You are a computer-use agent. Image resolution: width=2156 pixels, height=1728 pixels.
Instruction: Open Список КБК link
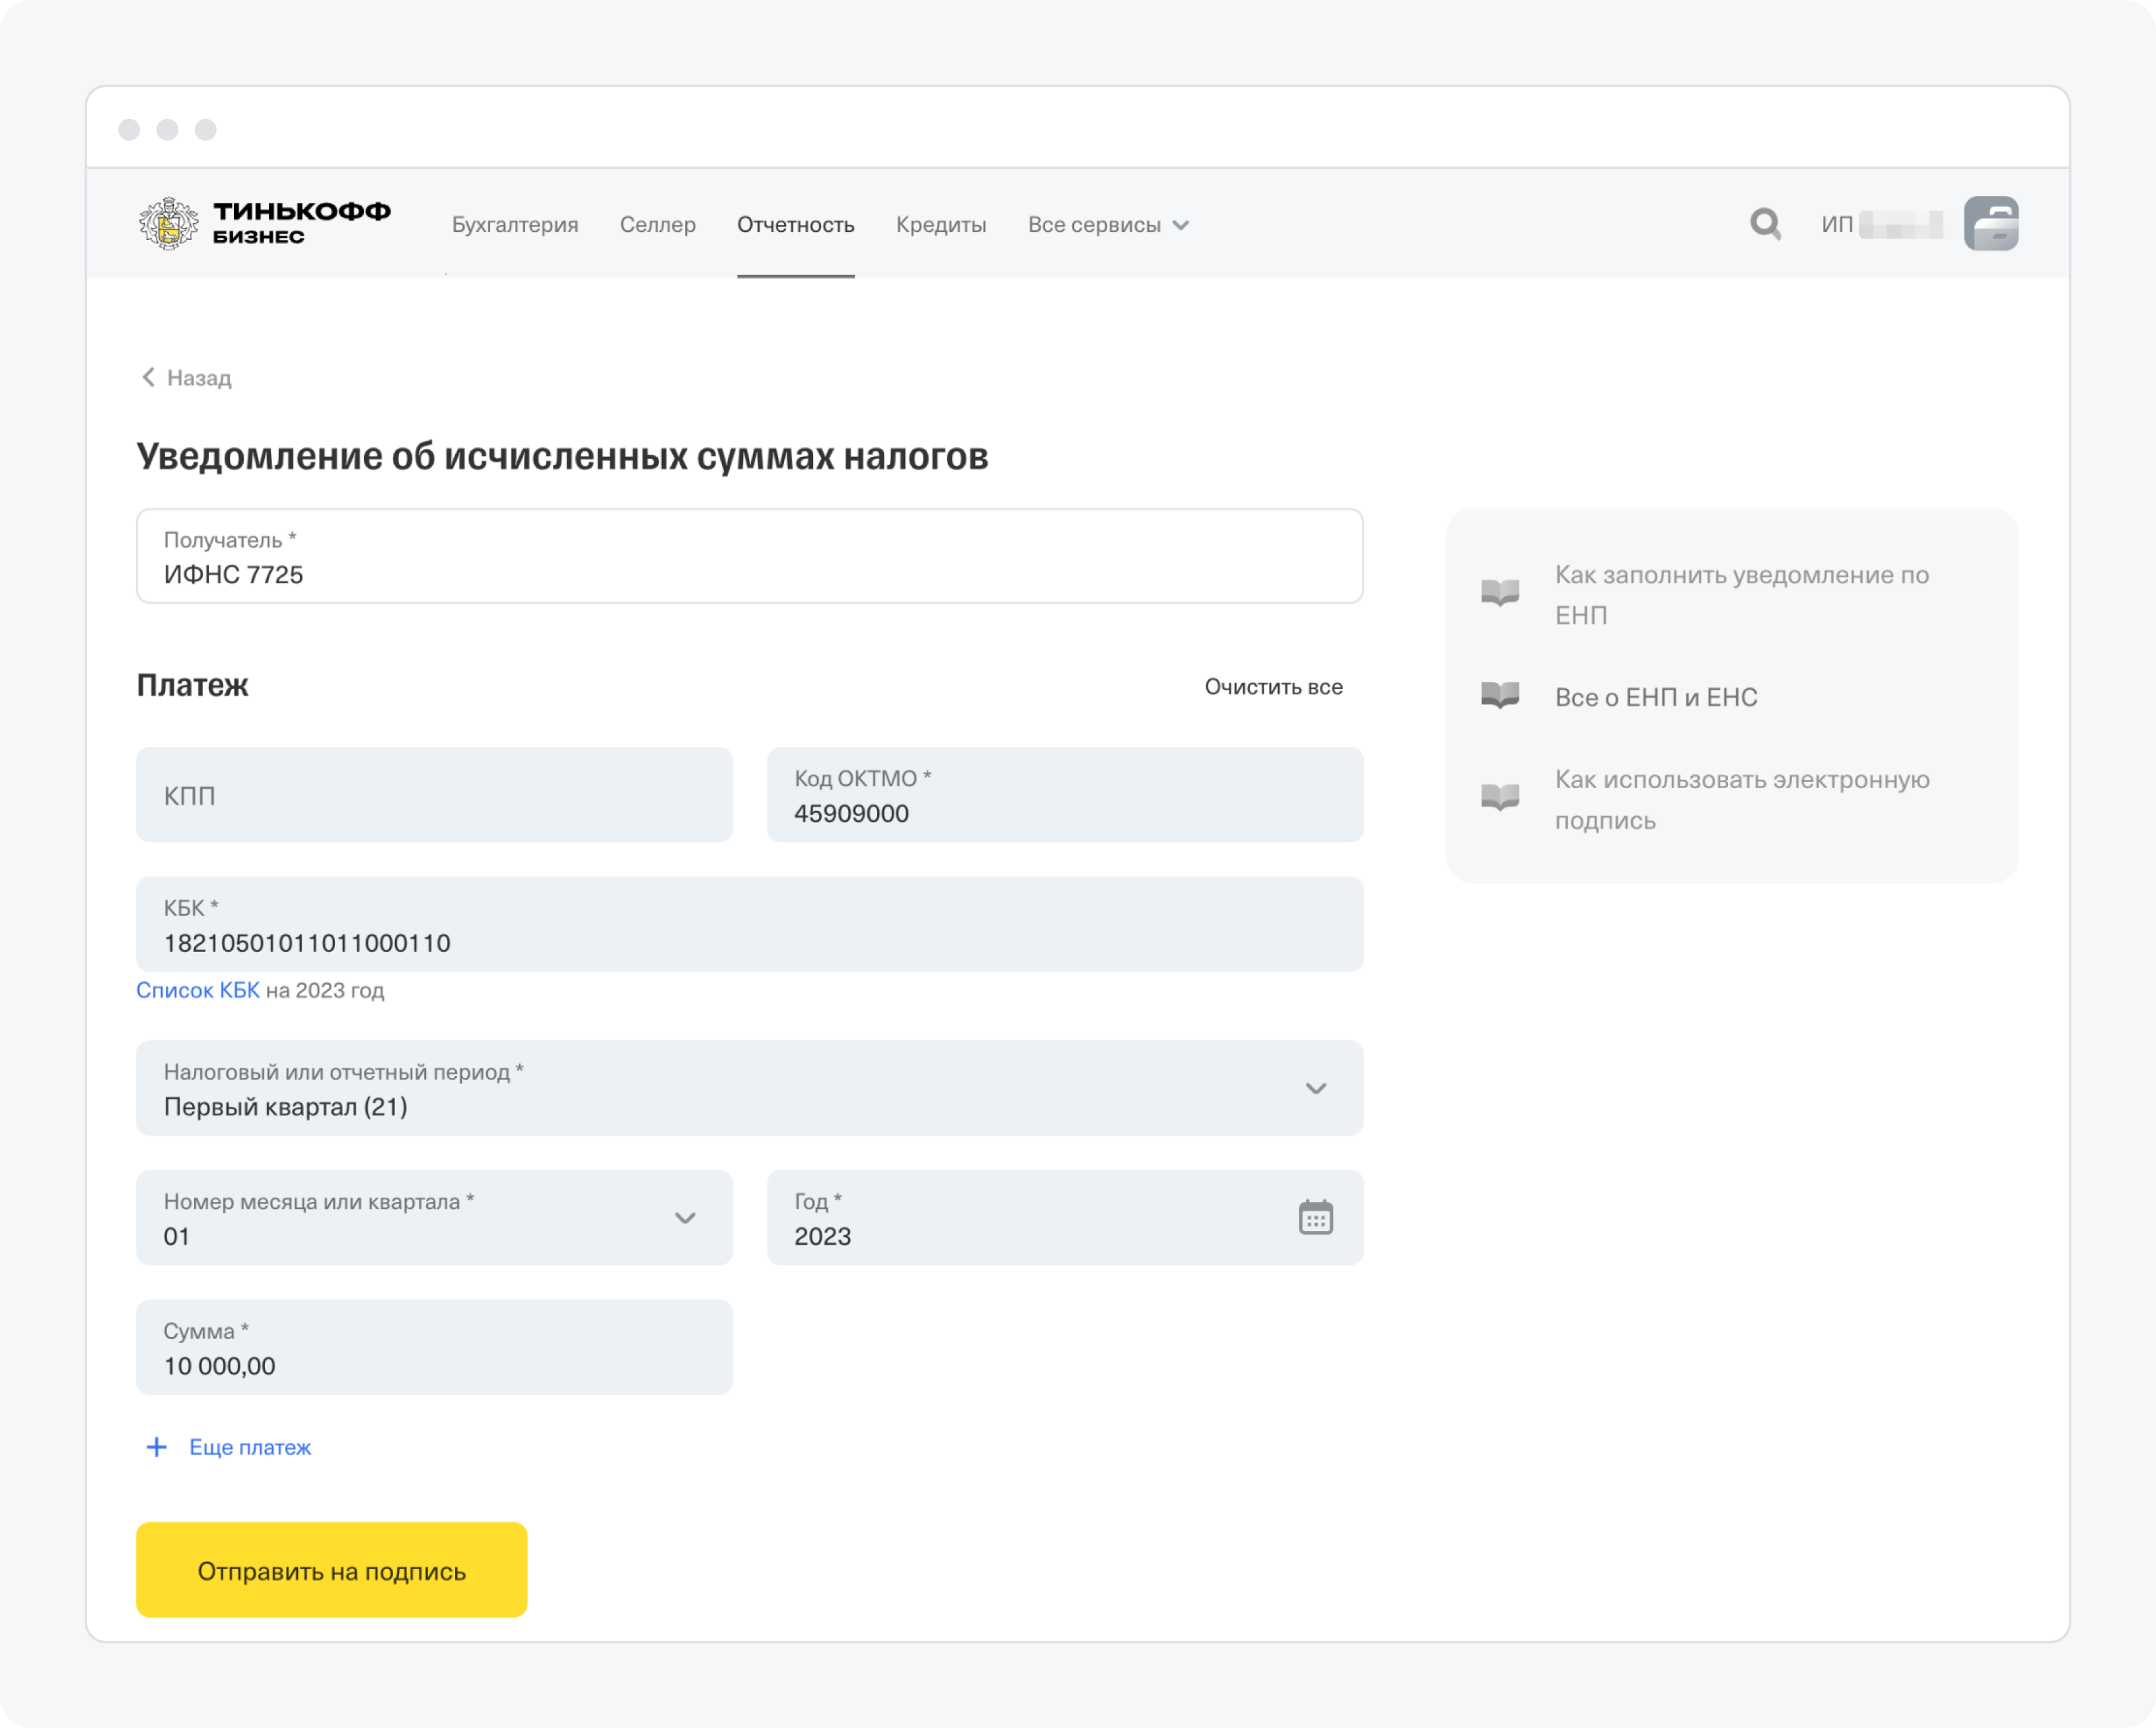pos(197,990)
